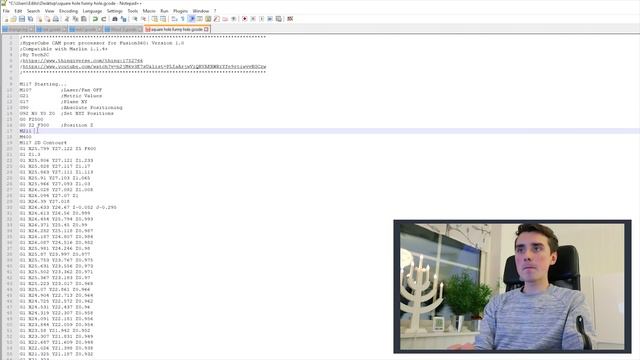Viewport: 640px width, 360px height.
Task: Click the Save All toolbar icon
Action: [x=31, y=19]
